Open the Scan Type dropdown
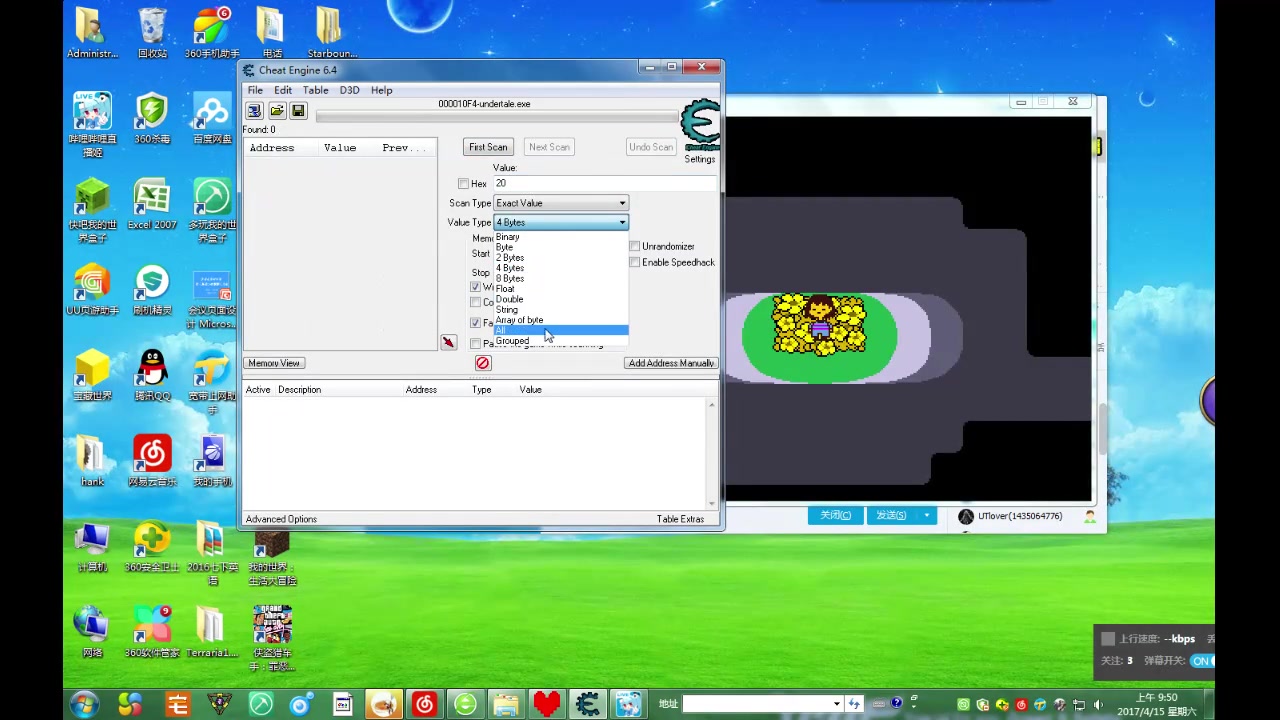 pos(561,203)
